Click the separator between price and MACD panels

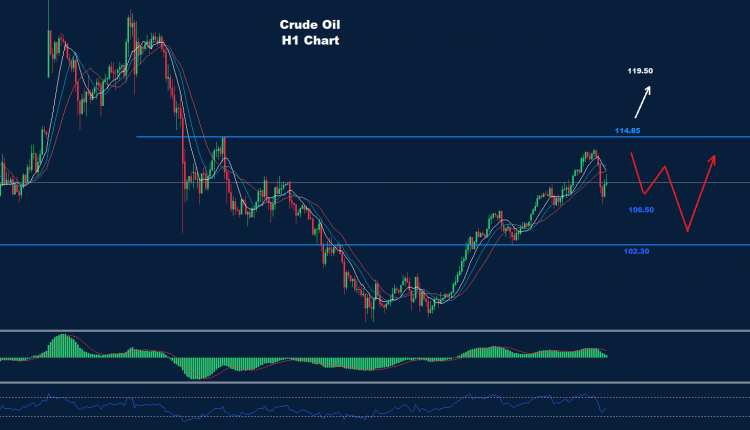pyautogui.click(x=375, y=330)
